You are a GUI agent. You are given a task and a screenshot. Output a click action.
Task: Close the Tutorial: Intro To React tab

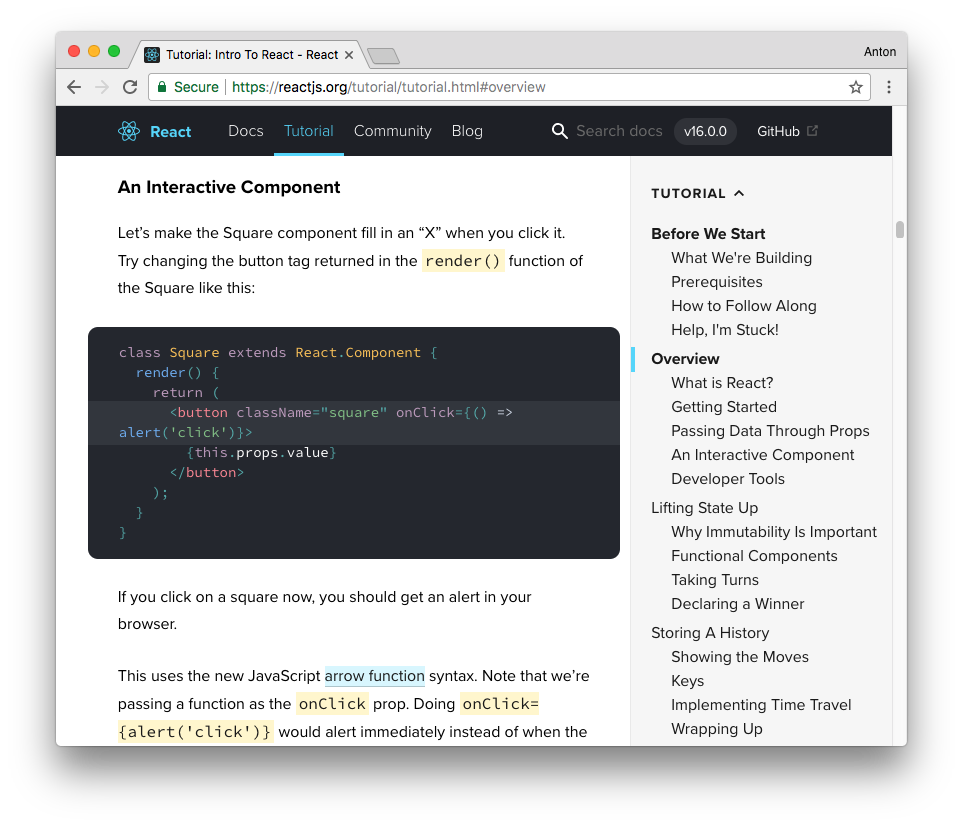[349, 55]
